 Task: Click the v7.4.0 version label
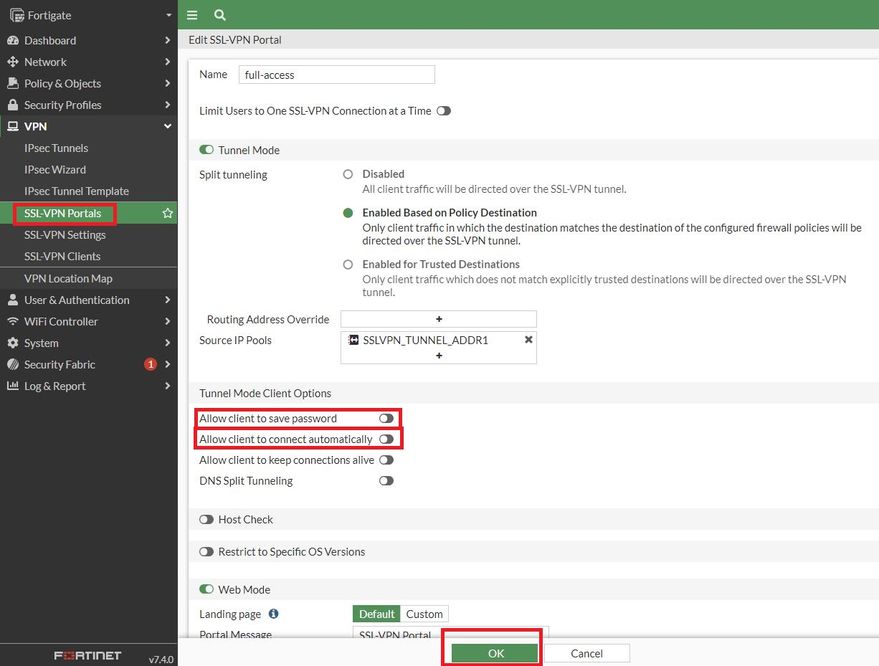coord(161,659)
